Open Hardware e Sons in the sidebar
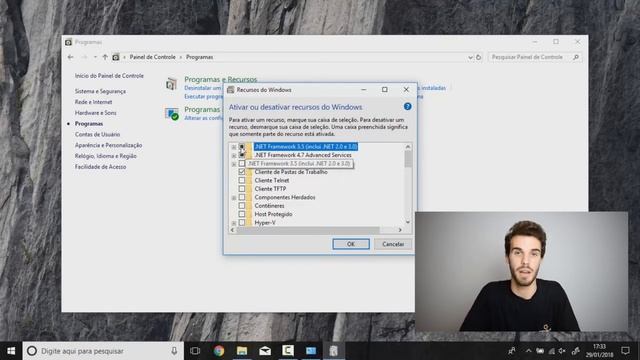640x360 pixels. point(96,113)
